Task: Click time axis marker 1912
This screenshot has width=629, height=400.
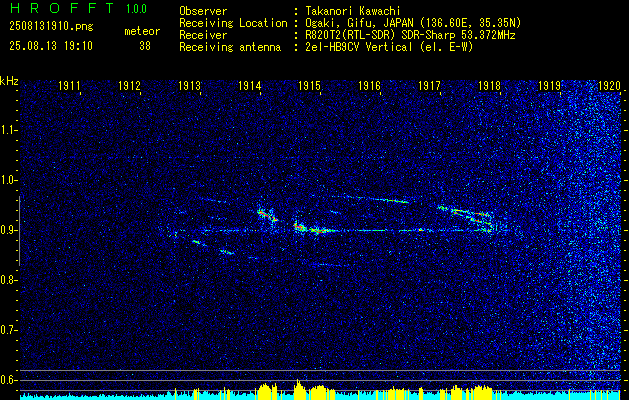Action: [130, 85]
